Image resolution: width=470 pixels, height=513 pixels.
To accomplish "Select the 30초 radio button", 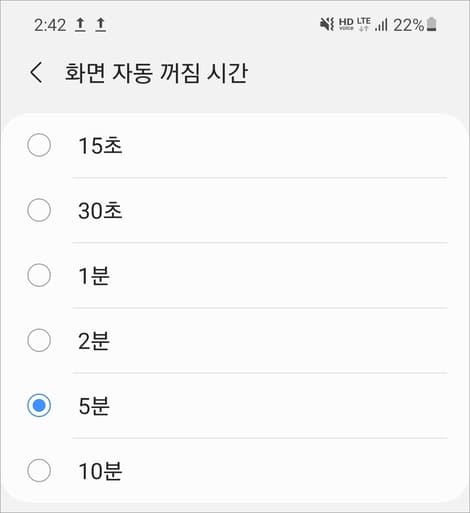I will [x=39, y=210].
